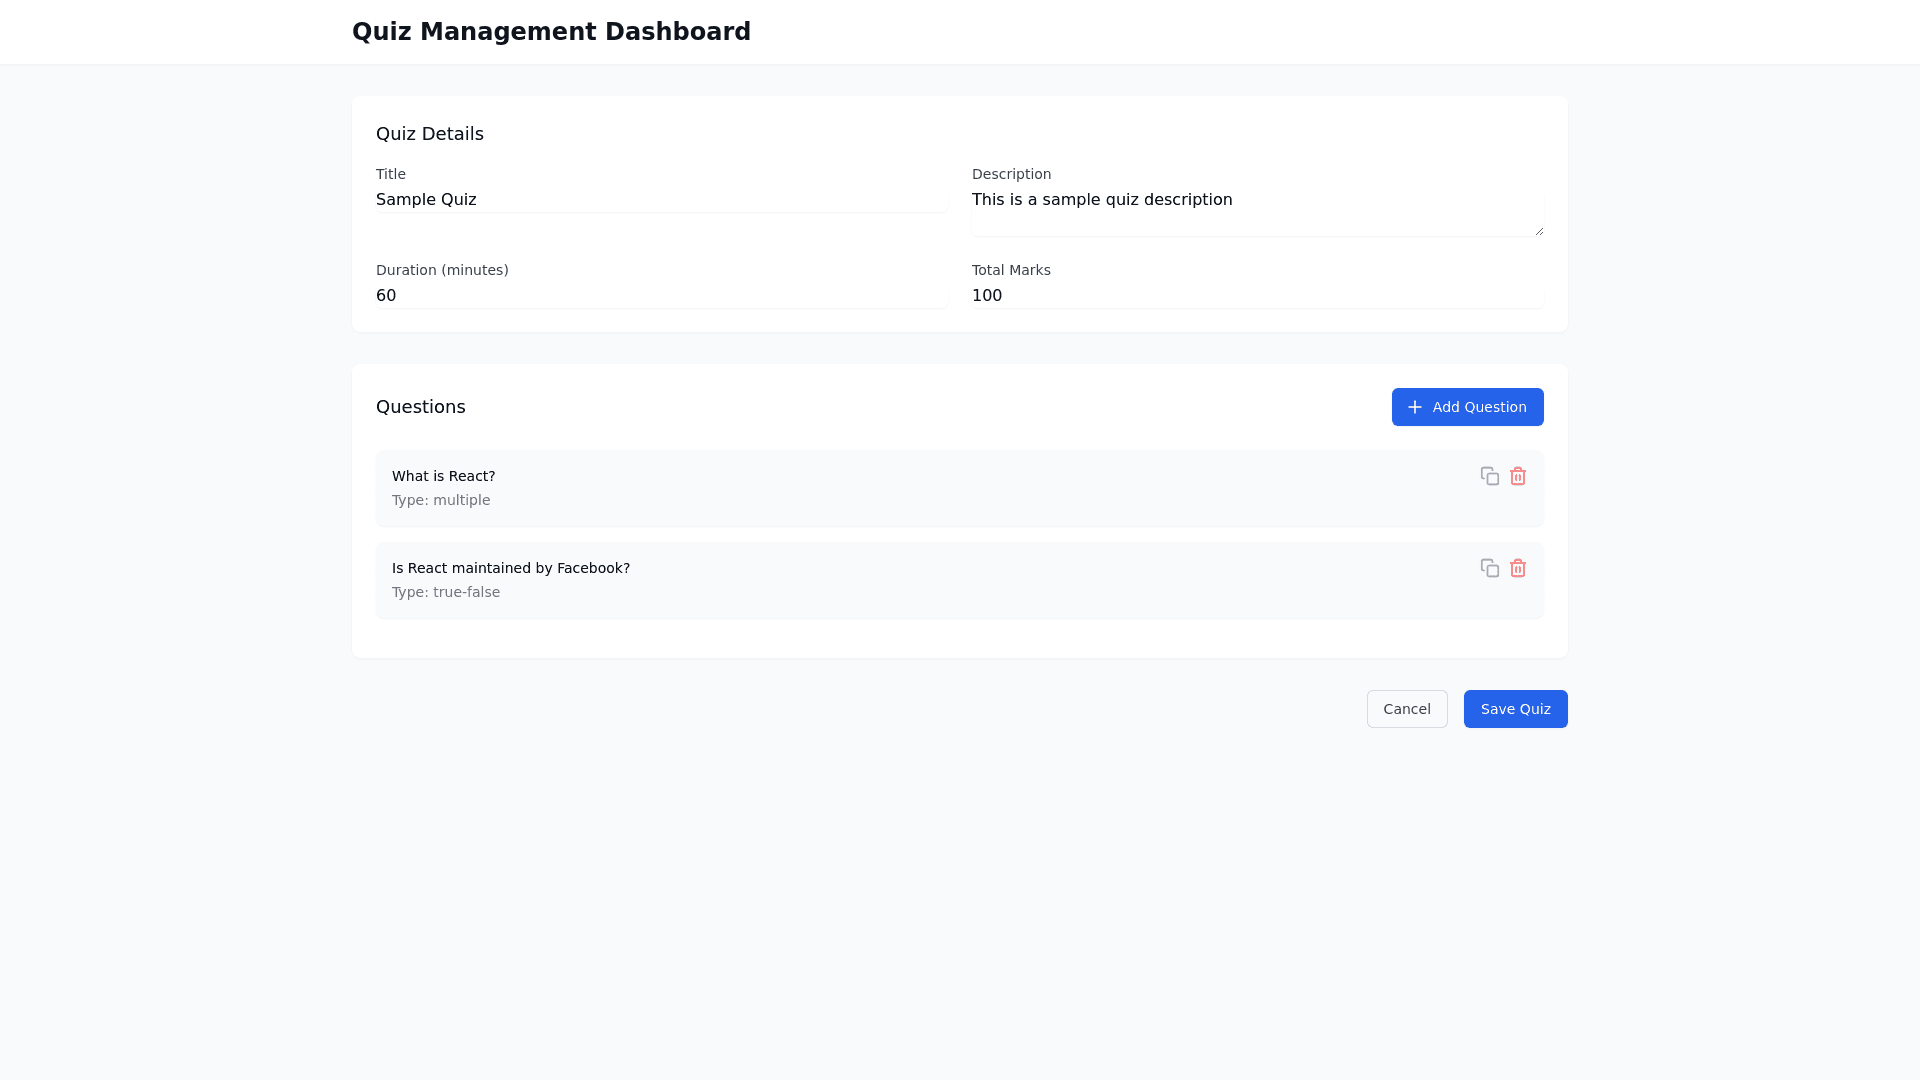Duplicate the Facebook true-false question
Image resolution: width=1920 pixels, height=1080 pixels.
pyautogui.click(x=1489, y=568)
